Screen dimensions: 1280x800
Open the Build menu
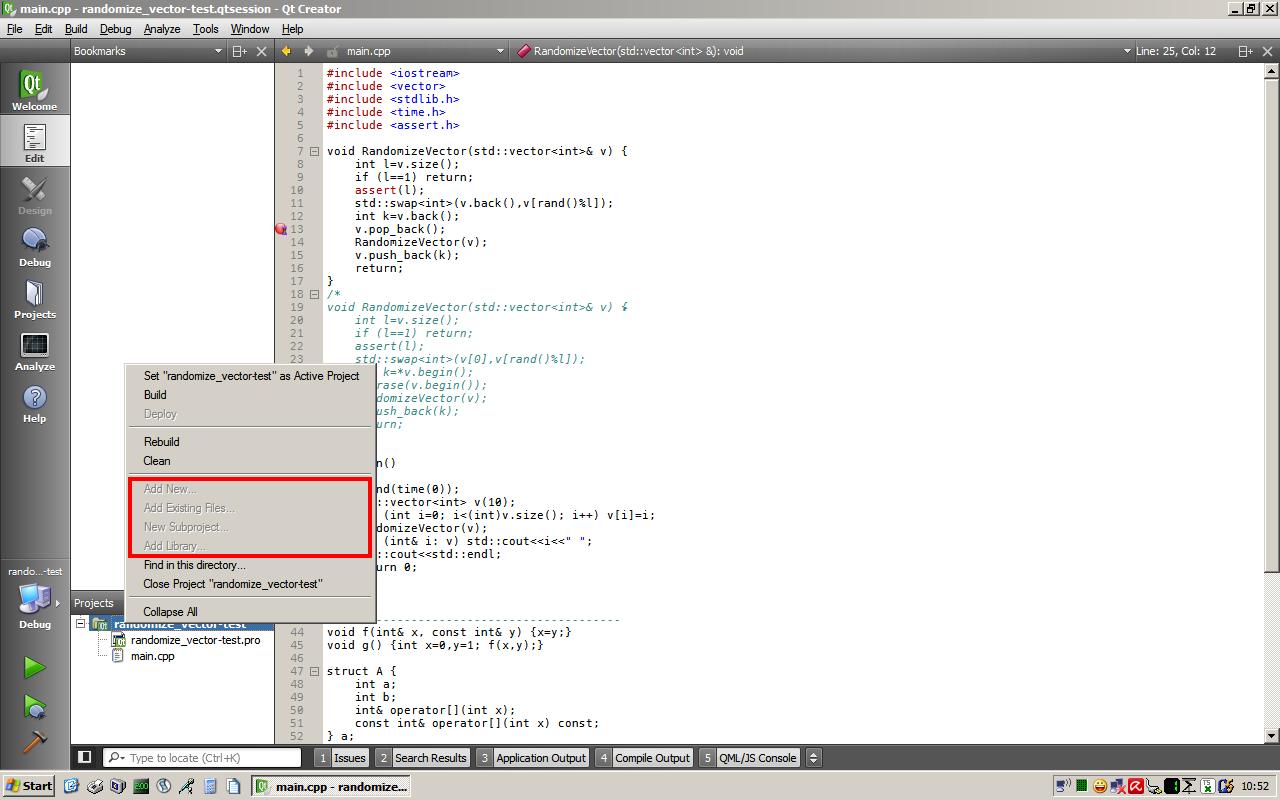pos(76,29)
